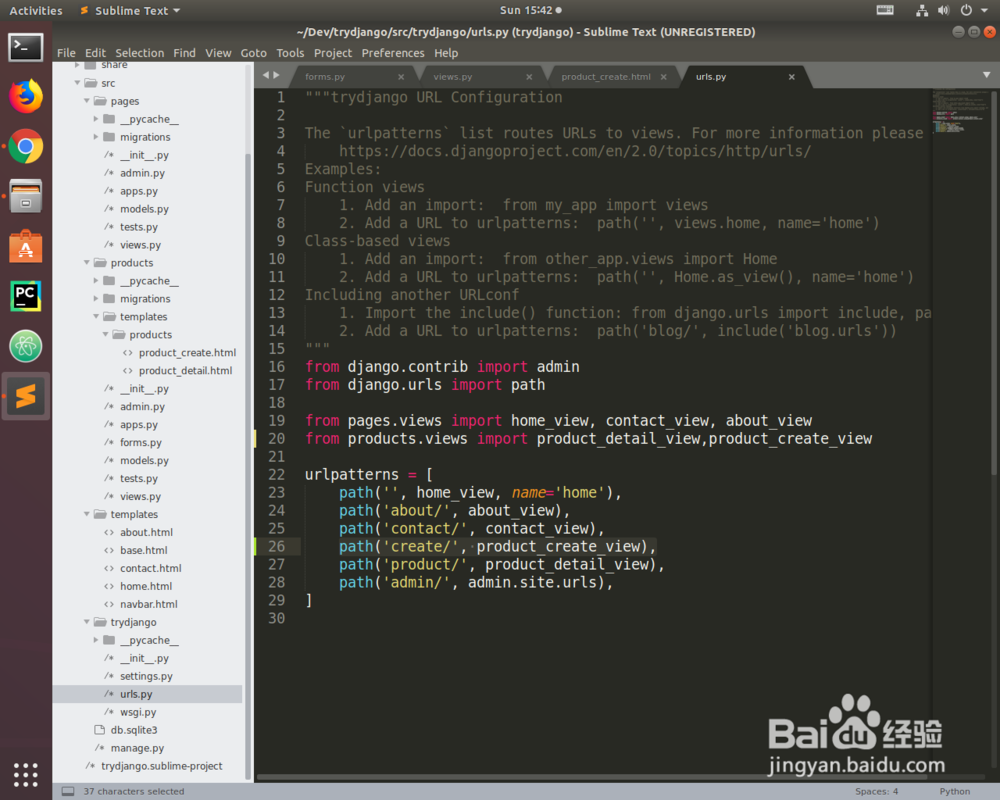Collapse the pages folder
This screenshot has height=800, width=1000.
87,101
